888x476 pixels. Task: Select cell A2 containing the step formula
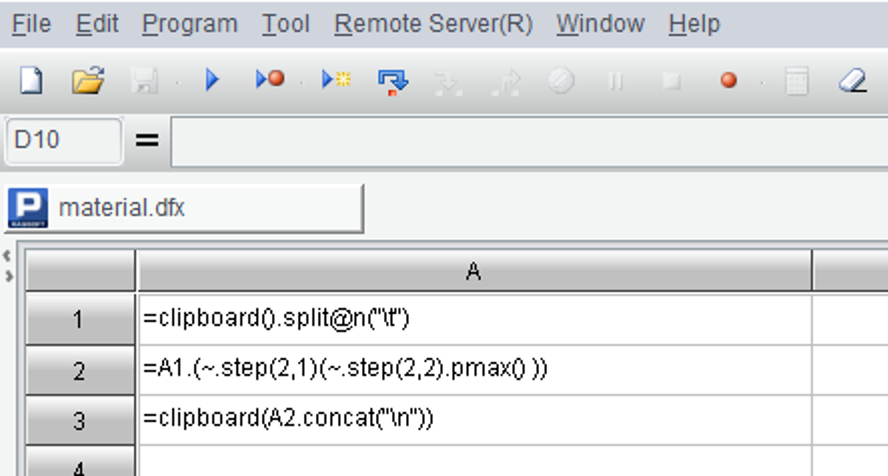pyautogui.click(x=473, y=369)
